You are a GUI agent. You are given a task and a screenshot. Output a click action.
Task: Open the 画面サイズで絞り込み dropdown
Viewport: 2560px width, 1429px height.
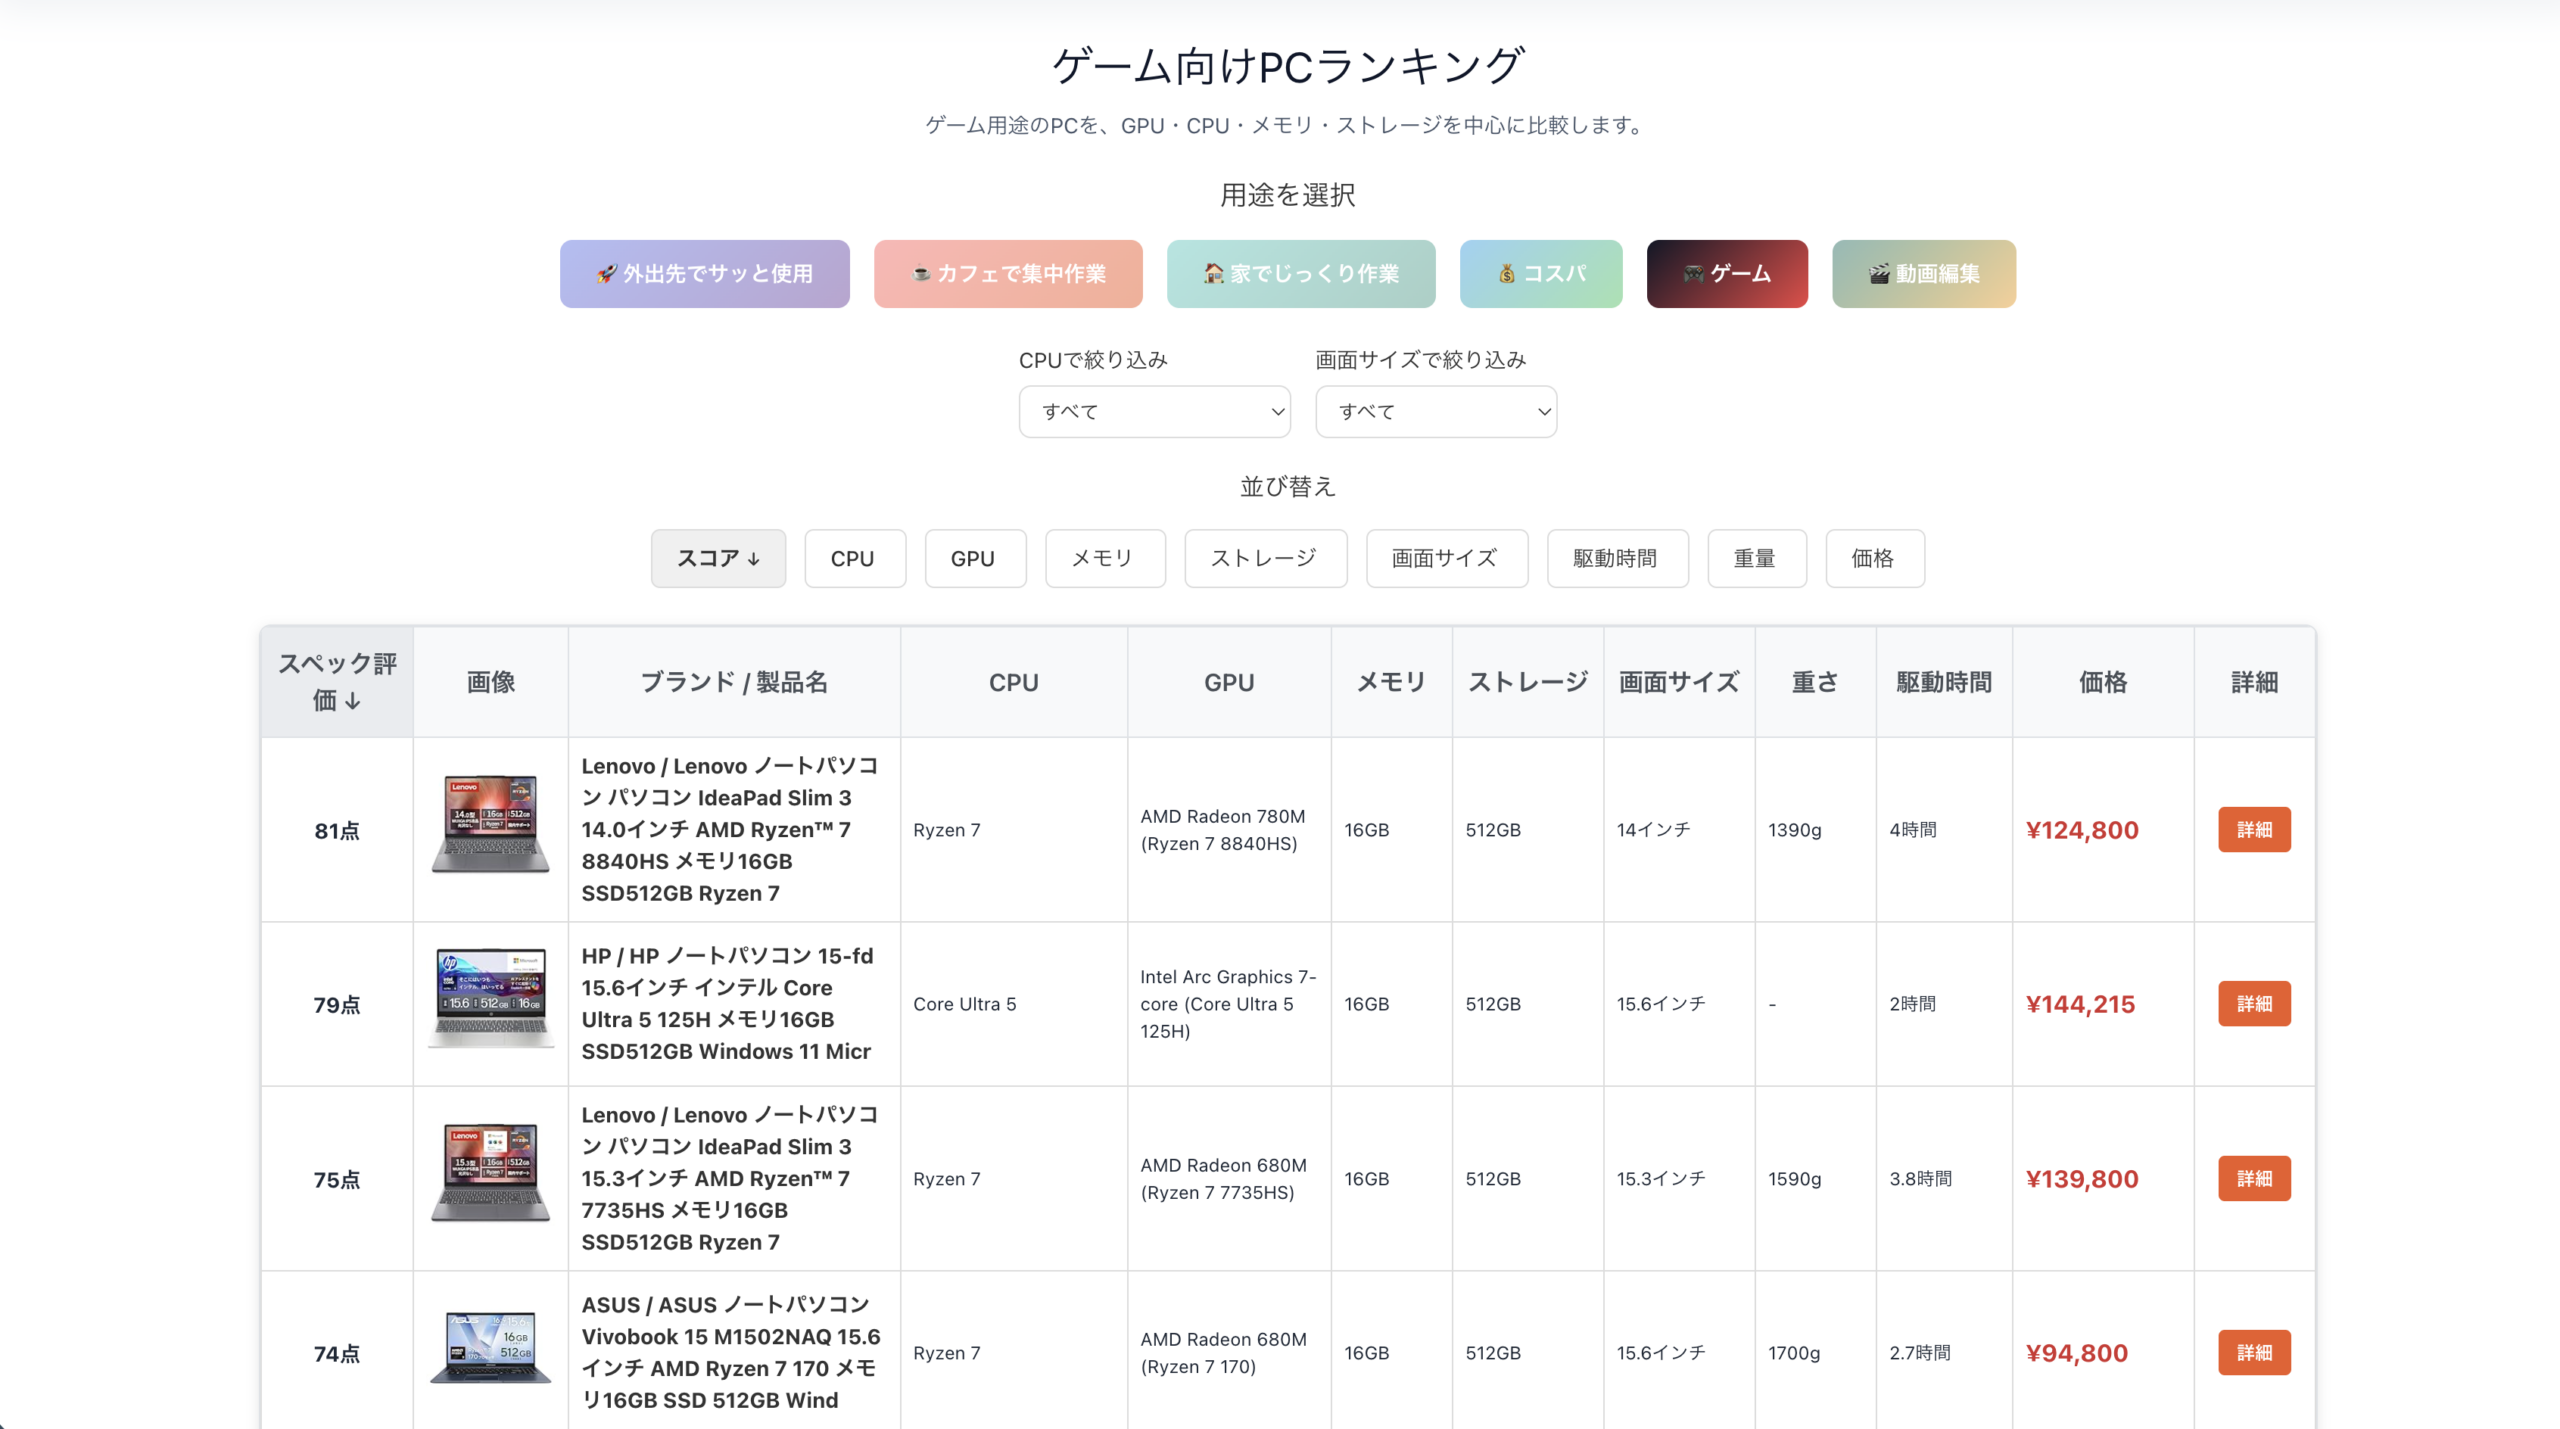pyautogui.click(x=1435, y=411)
